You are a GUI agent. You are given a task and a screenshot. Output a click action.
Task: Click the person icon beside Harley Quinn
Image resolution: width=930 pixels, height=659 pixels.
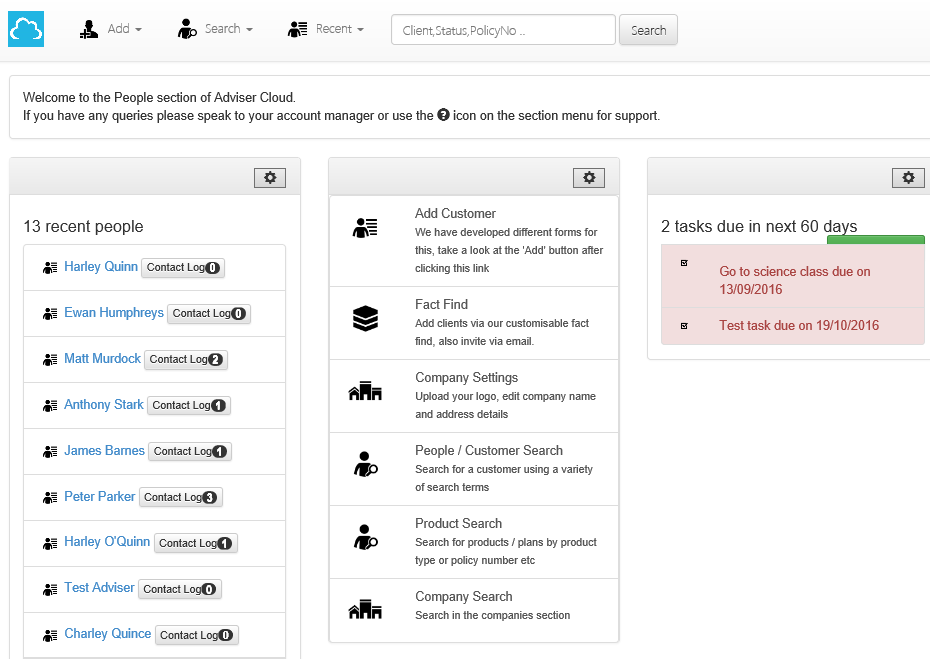[50, 268]
